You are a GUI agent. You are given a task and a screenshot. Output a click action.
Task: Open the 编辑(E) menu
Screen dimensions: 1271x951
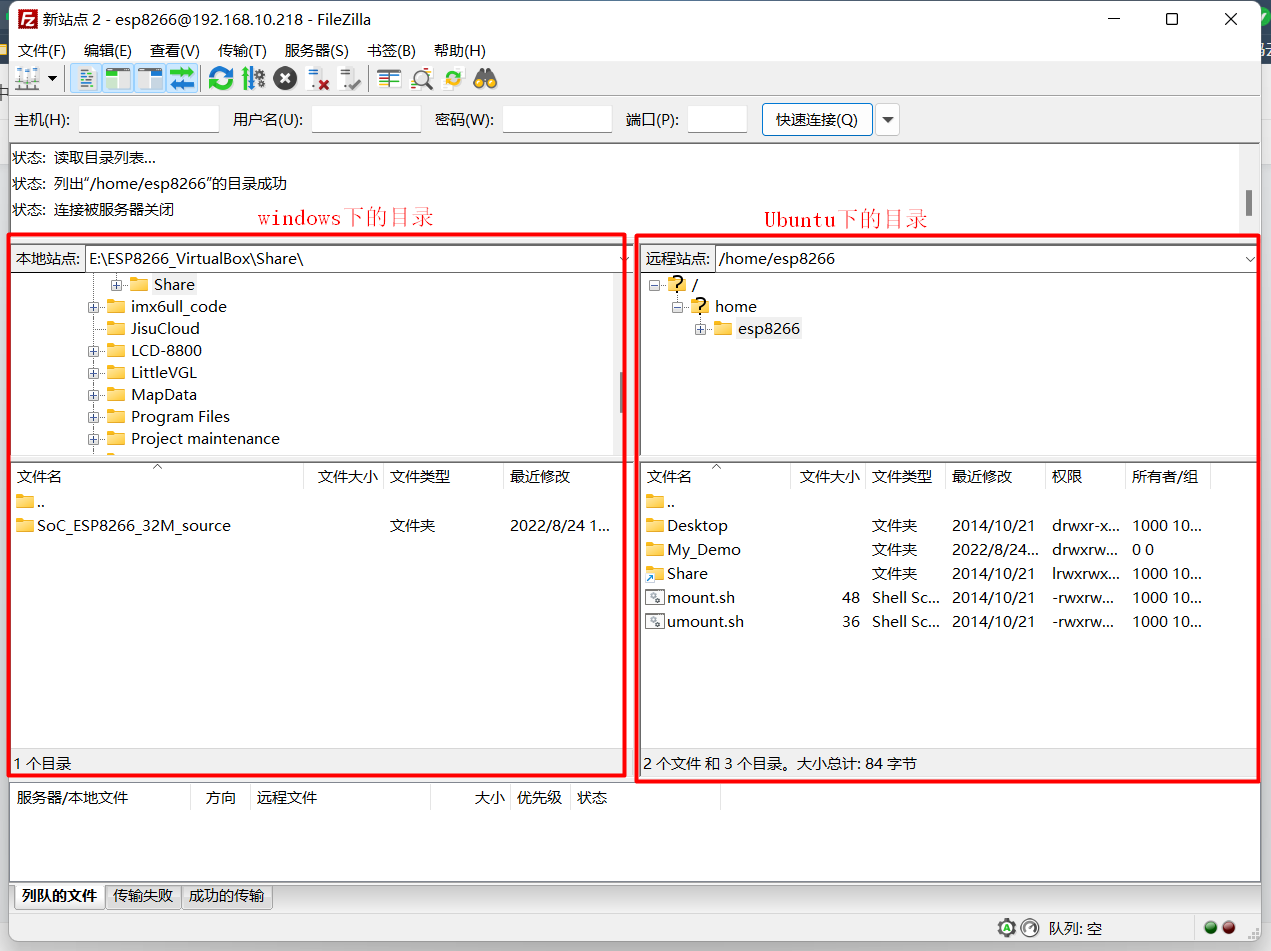tap(108, 51)
